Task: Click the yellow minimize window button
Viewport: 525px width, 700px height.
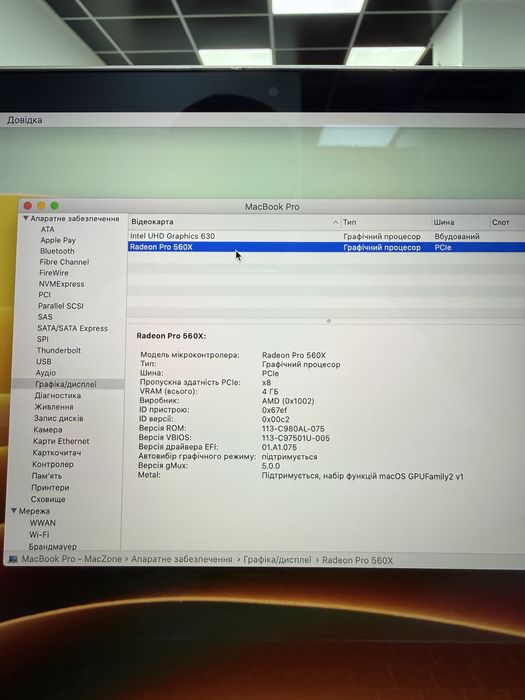Action: tap(41, 206)
